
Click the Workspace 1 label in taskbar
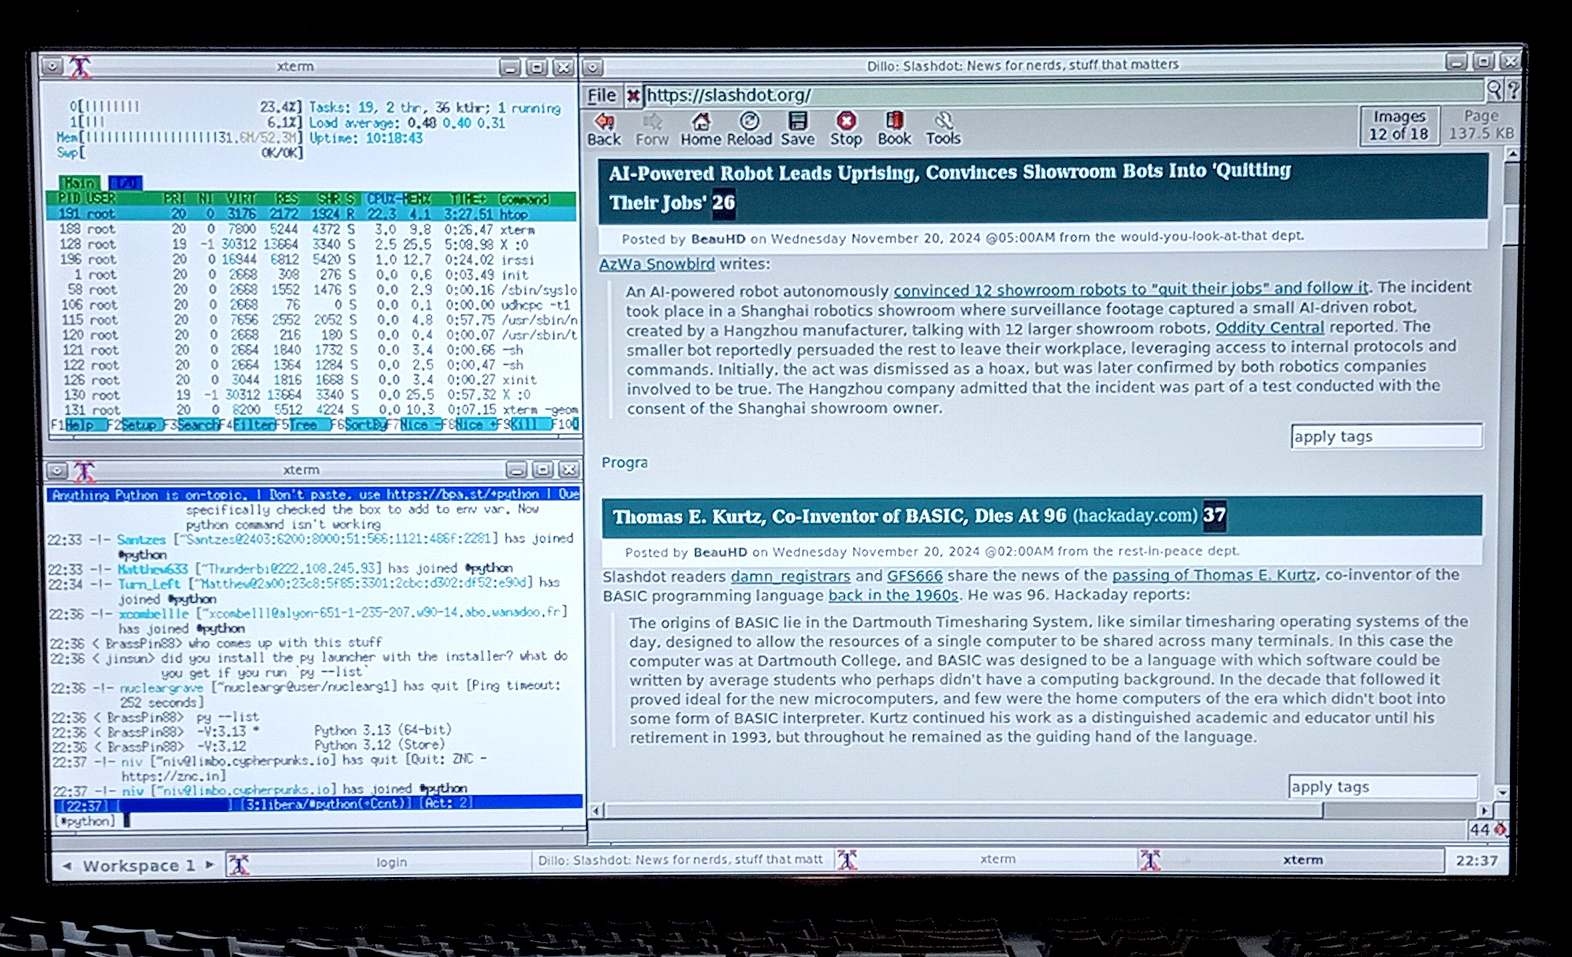click(138, 866)
